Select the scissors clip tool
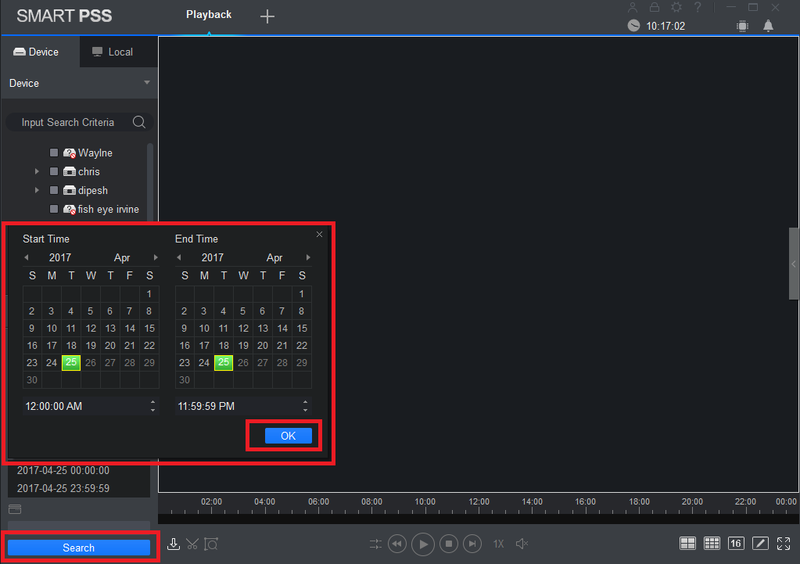800x564 pixels. (192, 544)
